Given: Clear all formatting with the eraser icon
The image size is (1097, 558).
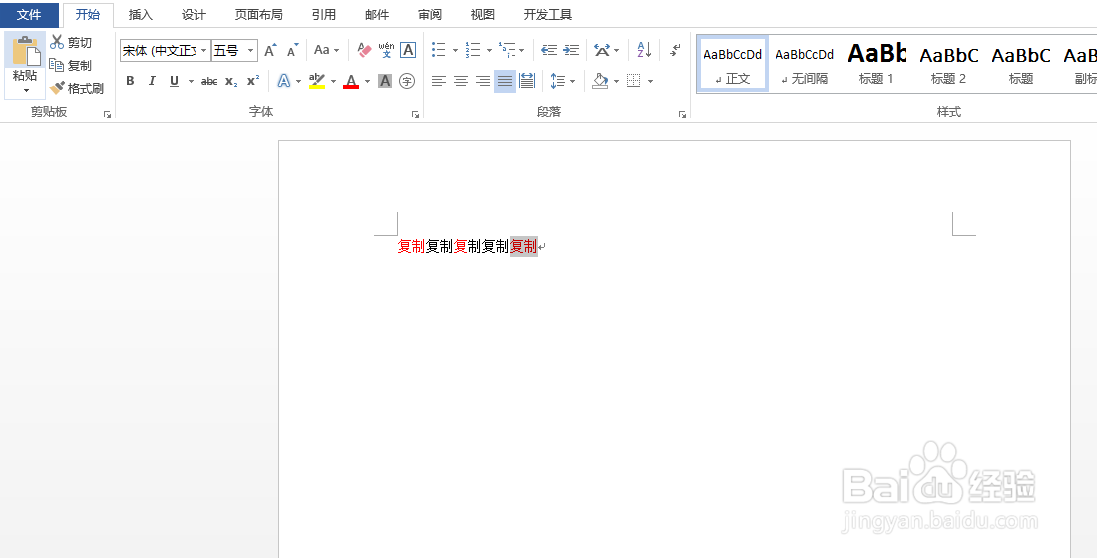Looking at the screenshot, I should [x=365, y=50].
